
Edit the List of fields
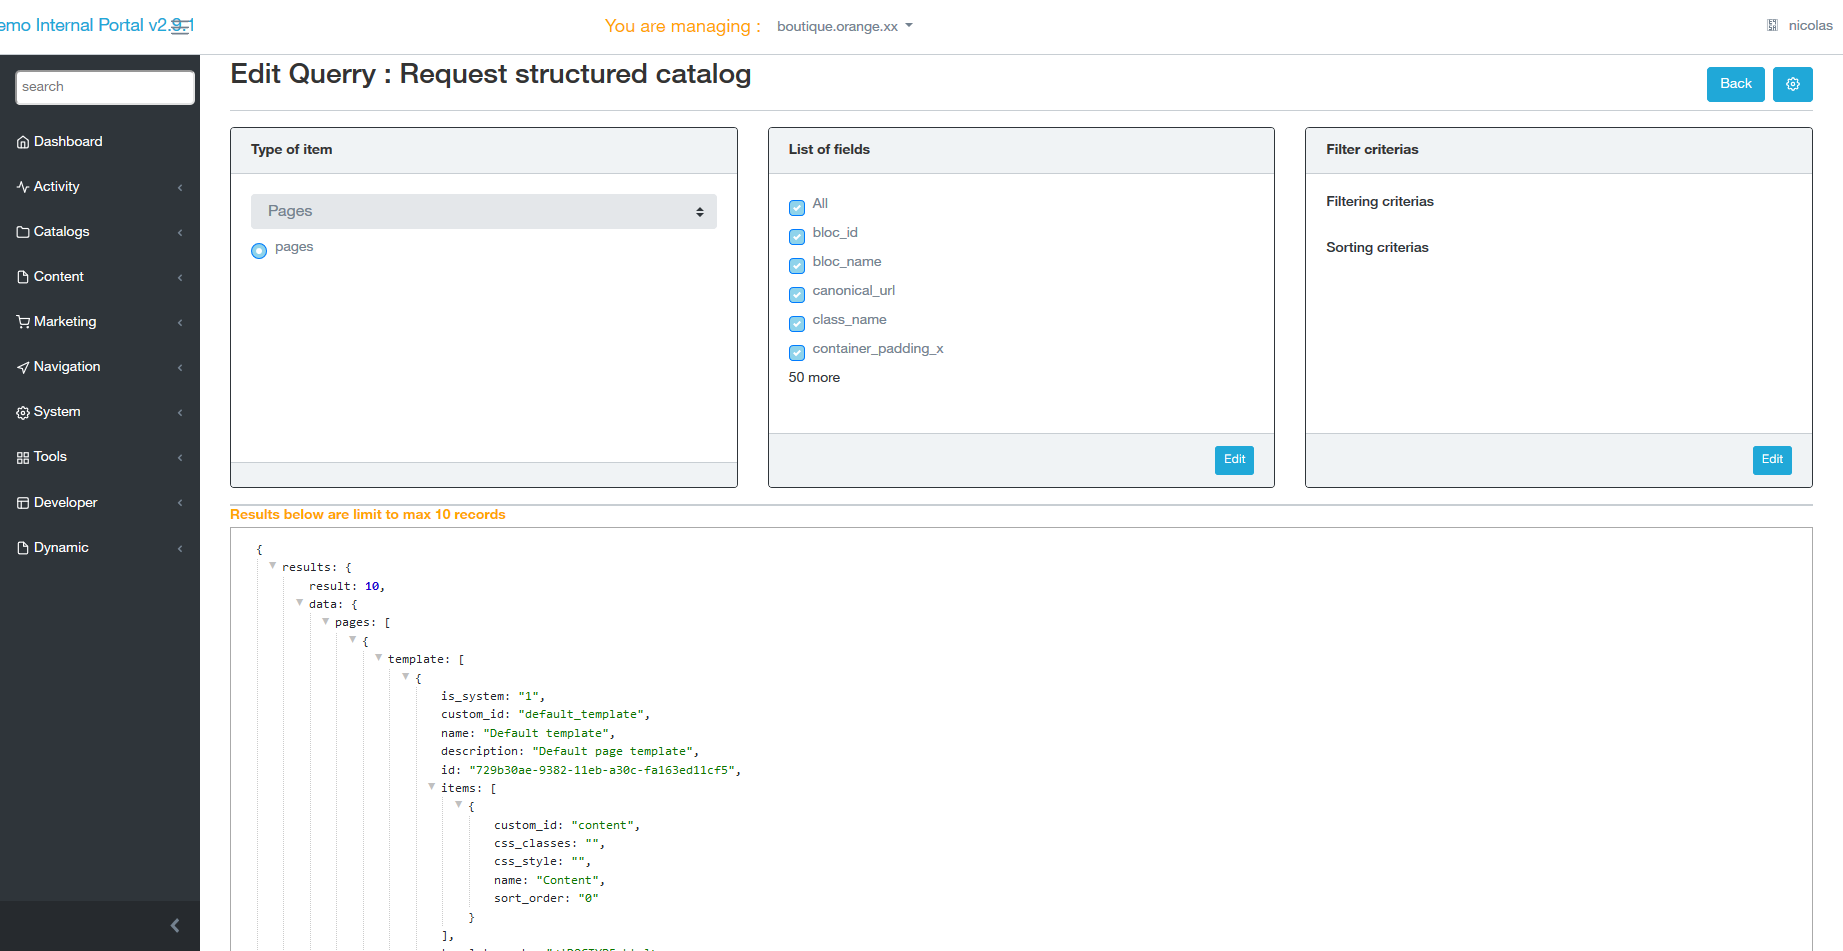1234,460
